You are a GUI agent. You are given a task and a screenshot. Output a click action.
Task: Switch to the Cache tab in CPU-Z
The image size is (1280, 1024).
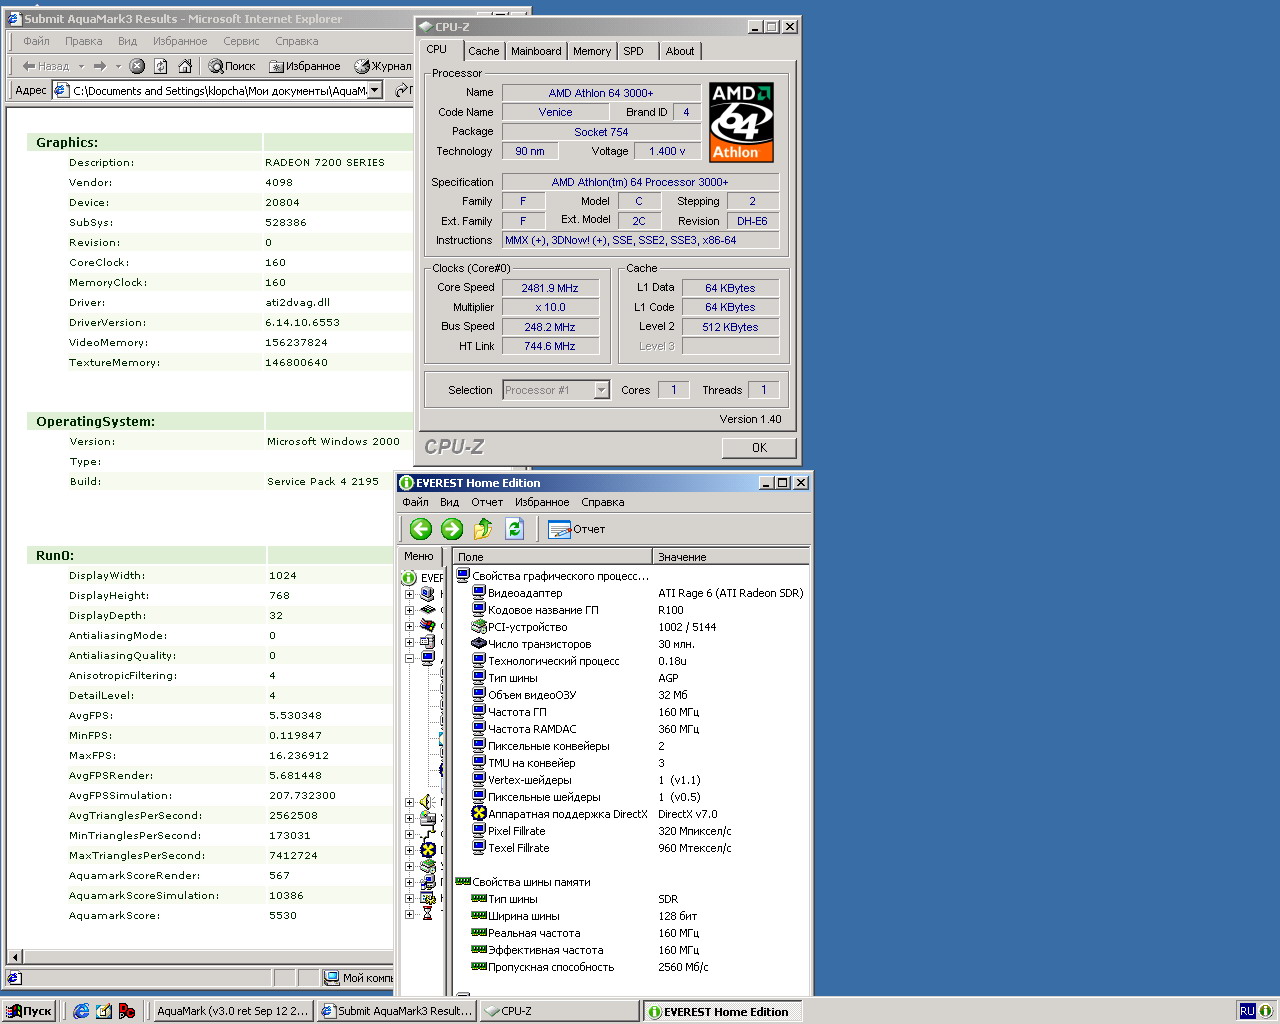(484, 51)
